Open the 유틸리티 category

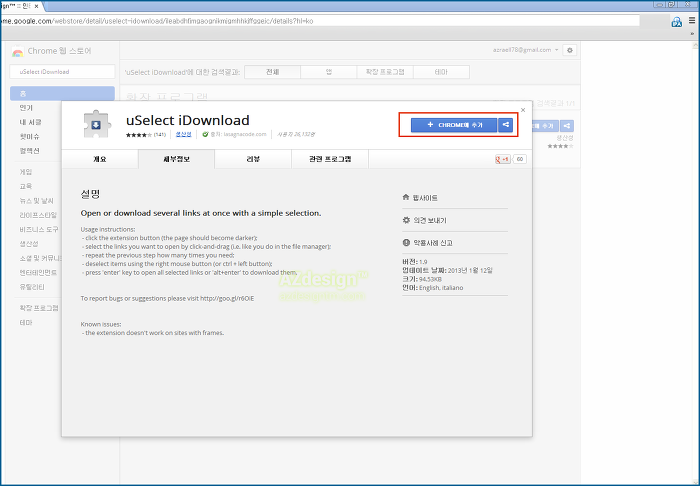32,287
